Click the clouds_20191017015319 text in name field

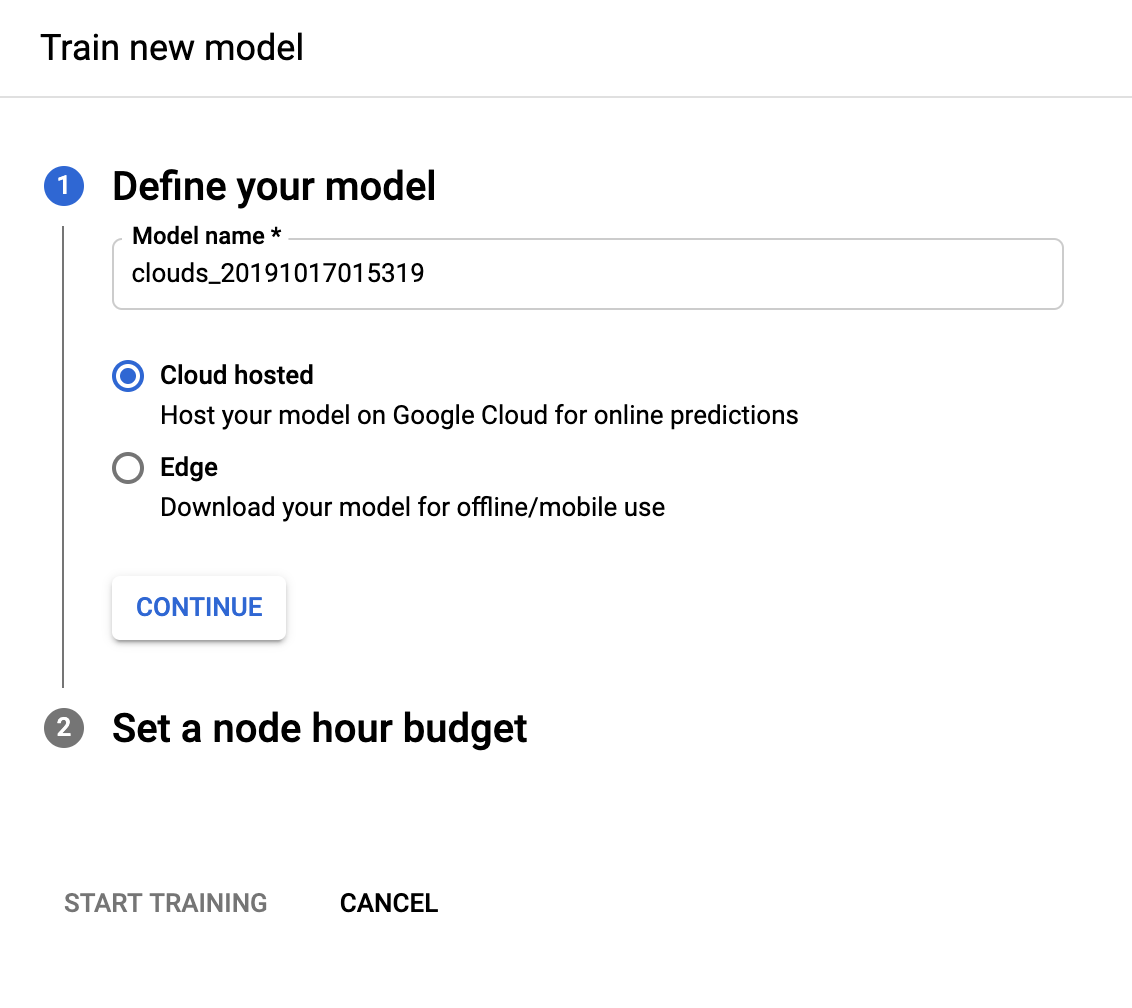pyautogui.click(x=278, y=273)
